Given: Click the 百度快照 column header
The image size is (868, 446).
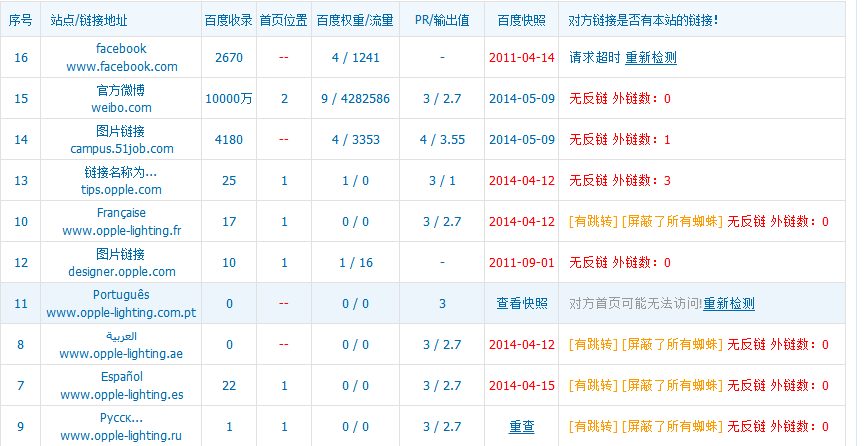Looking at the screenshot, I should click(521, 20).
